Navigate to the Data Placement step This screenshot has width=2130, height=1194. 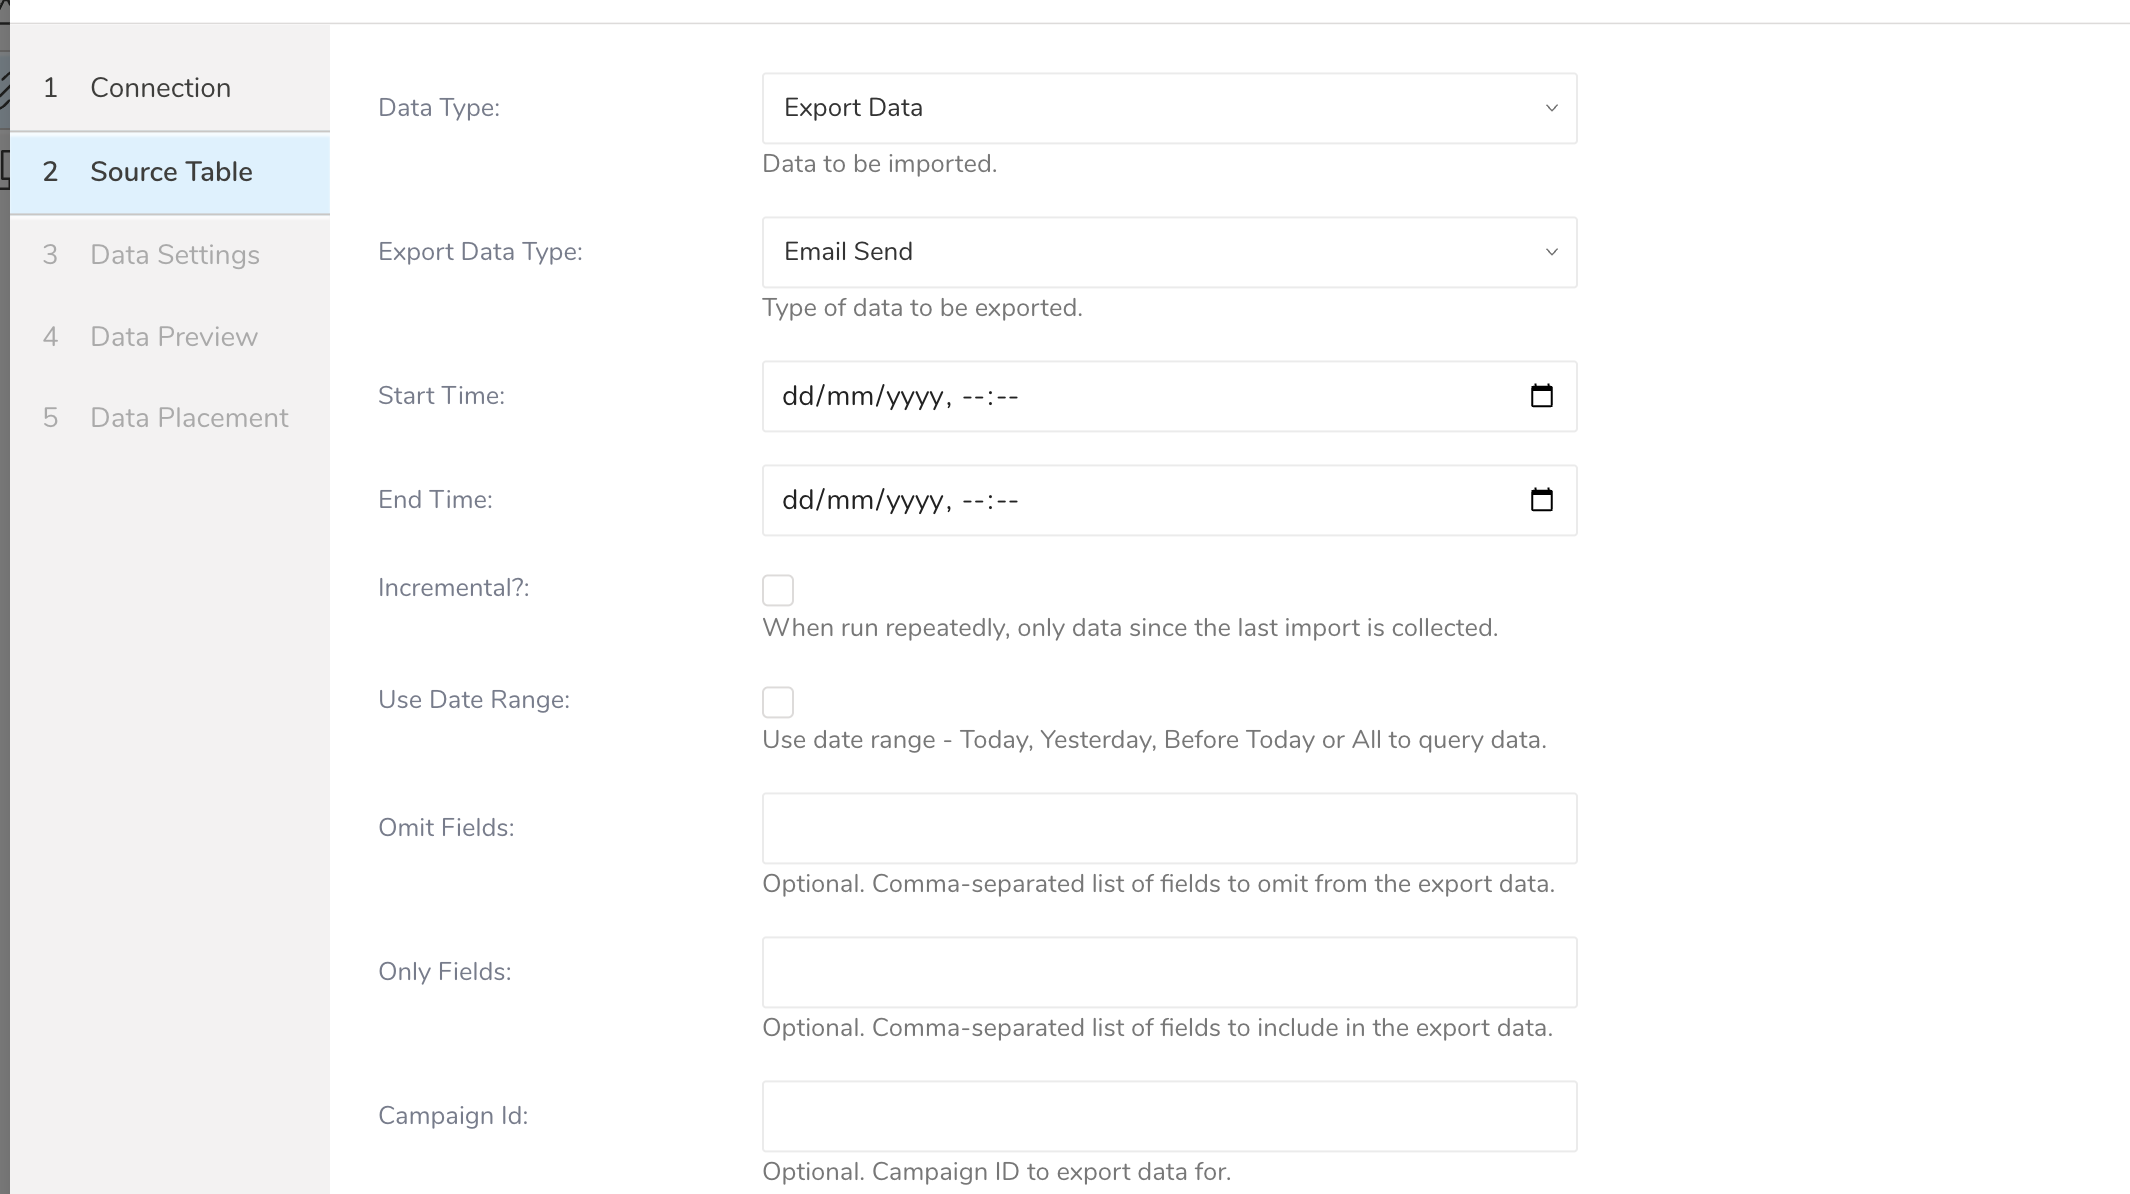[x=189, y=418]
